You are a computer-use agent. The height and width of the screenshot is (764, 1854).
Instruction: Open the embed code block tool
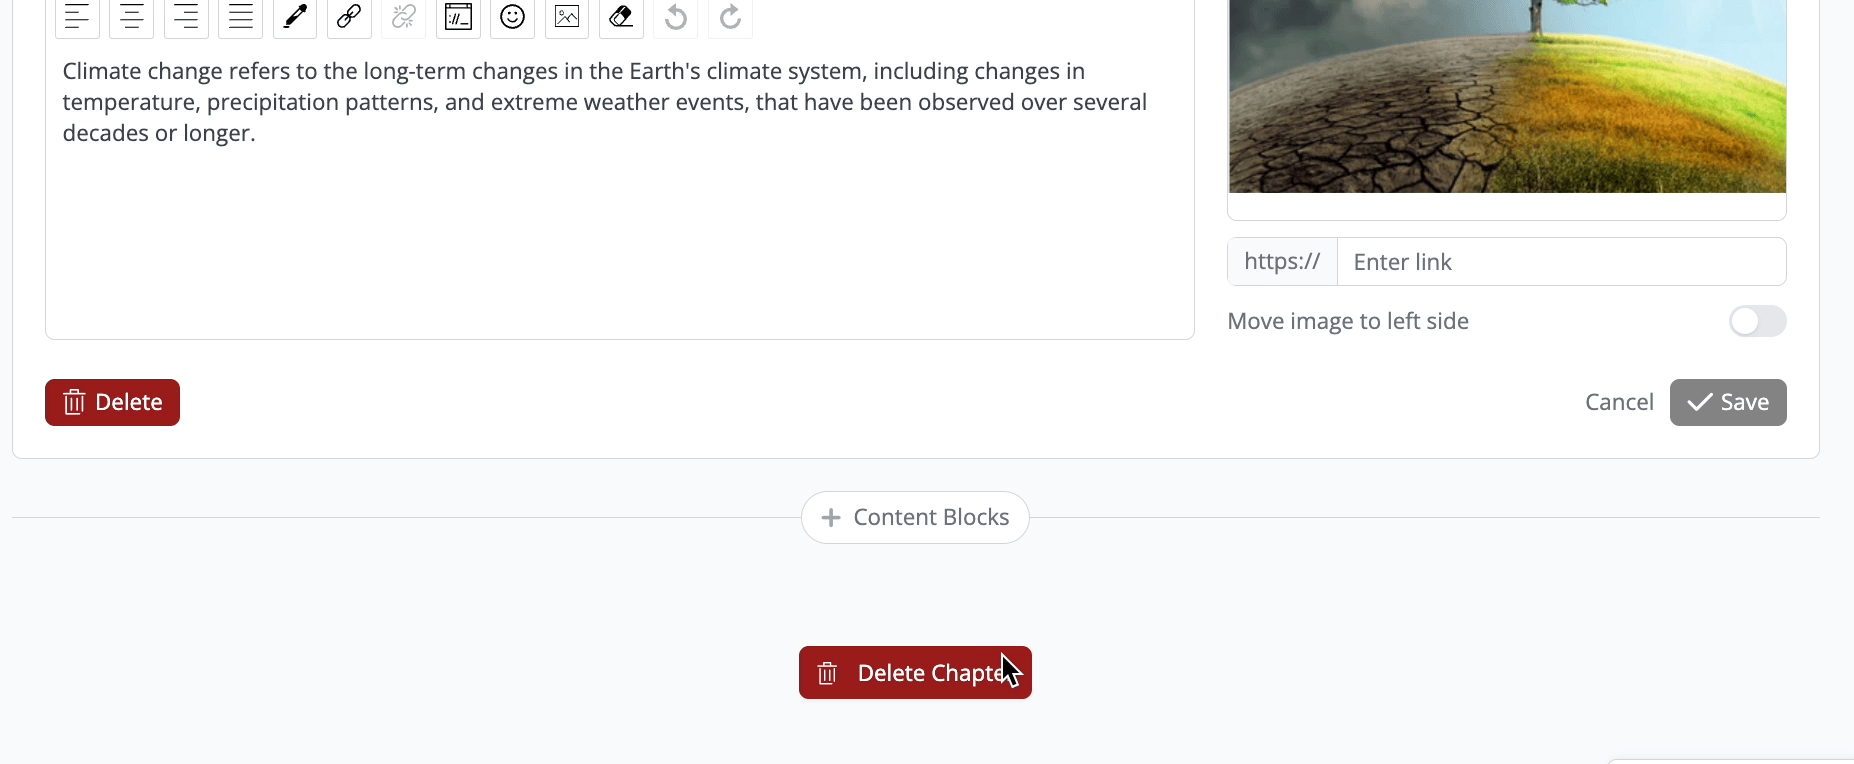[458, 17]
